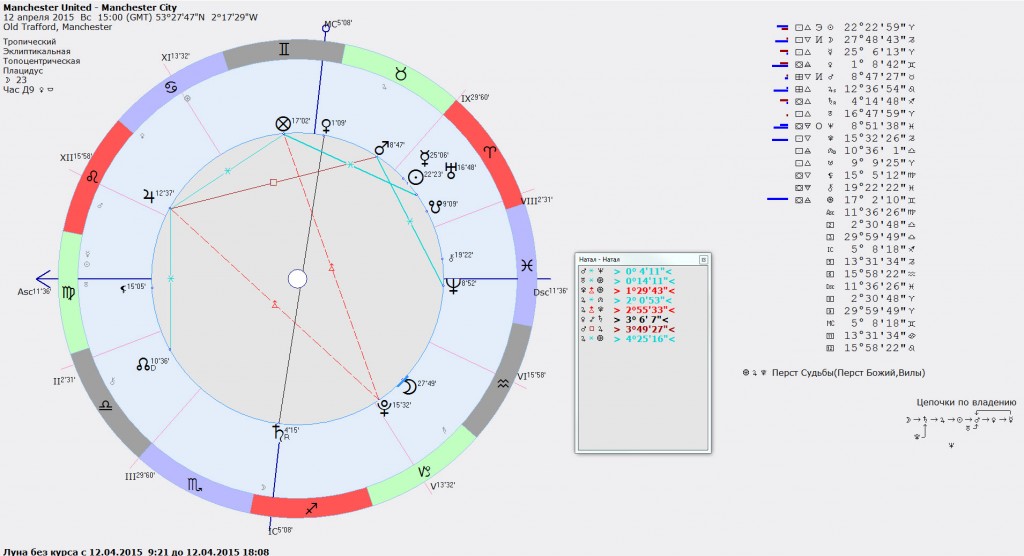Click the MC 5°08' label atop chart

point(338,24)
